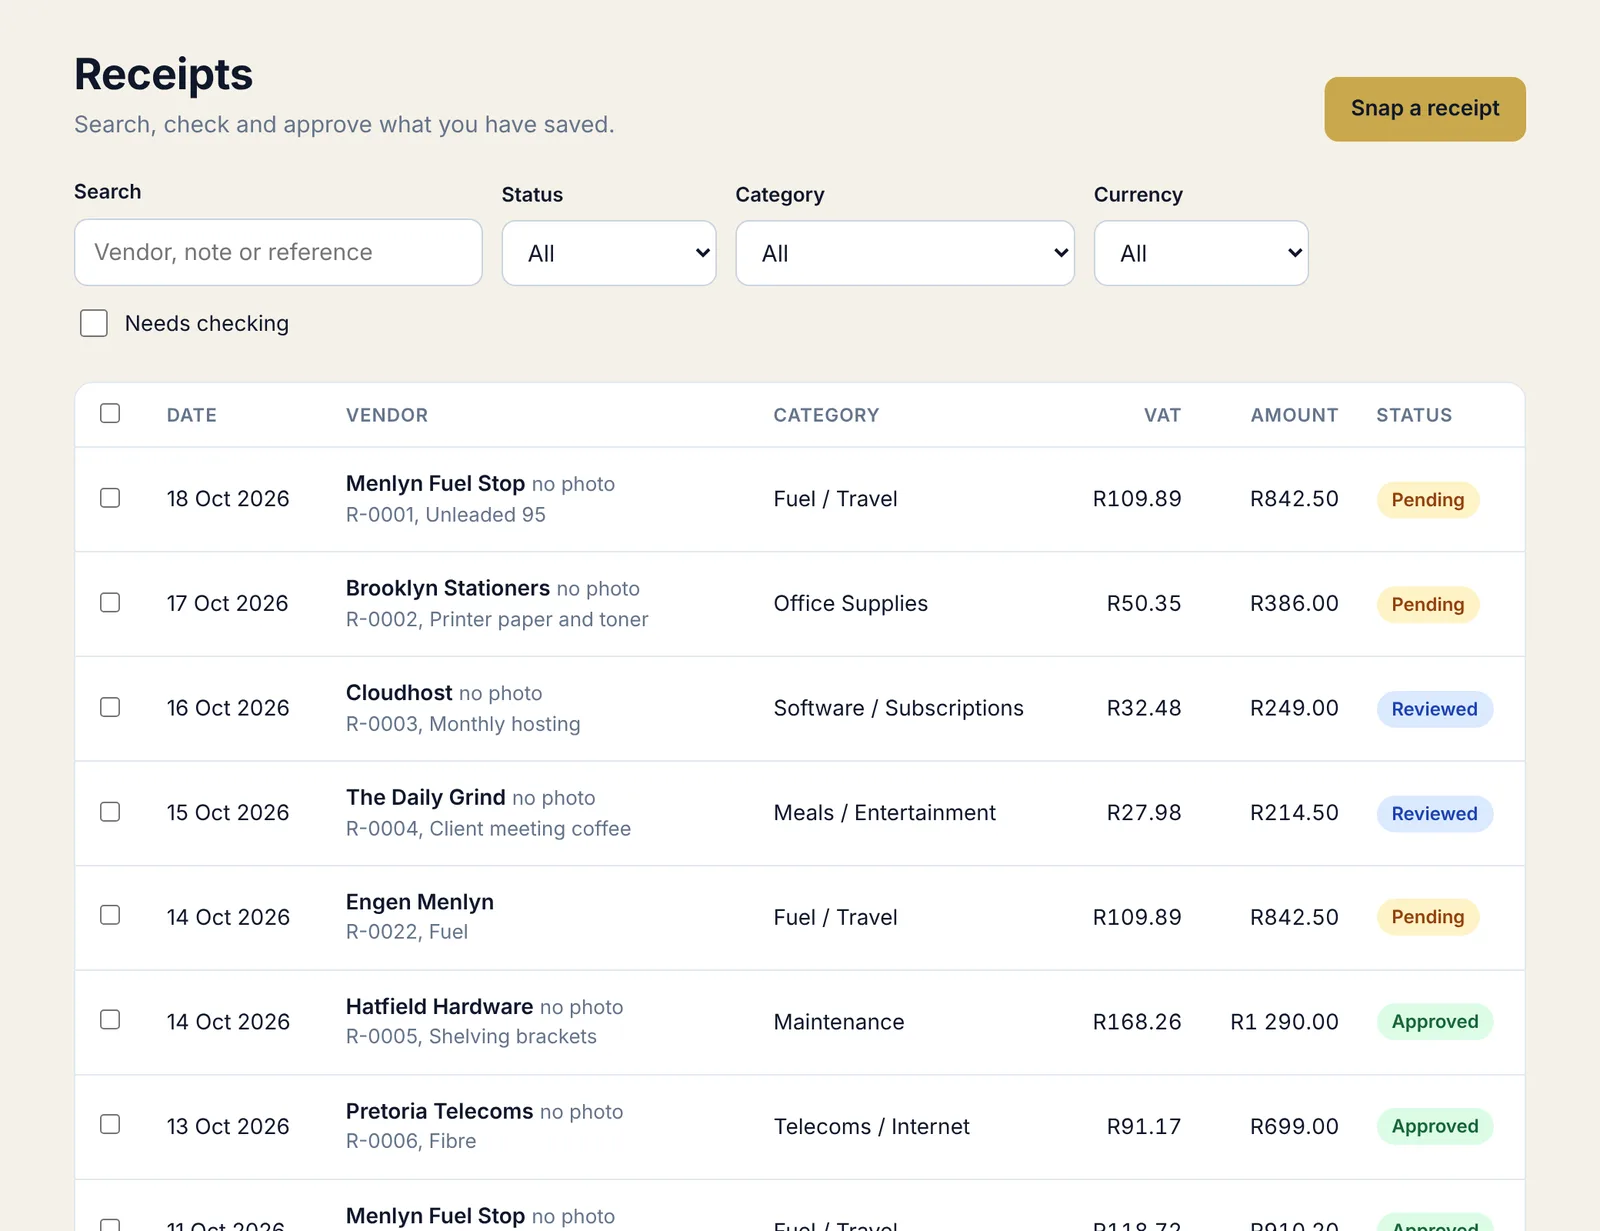1600x1231 pixels.
Task: Select the Cloudhost row checkbox
Action: (110, 707)
